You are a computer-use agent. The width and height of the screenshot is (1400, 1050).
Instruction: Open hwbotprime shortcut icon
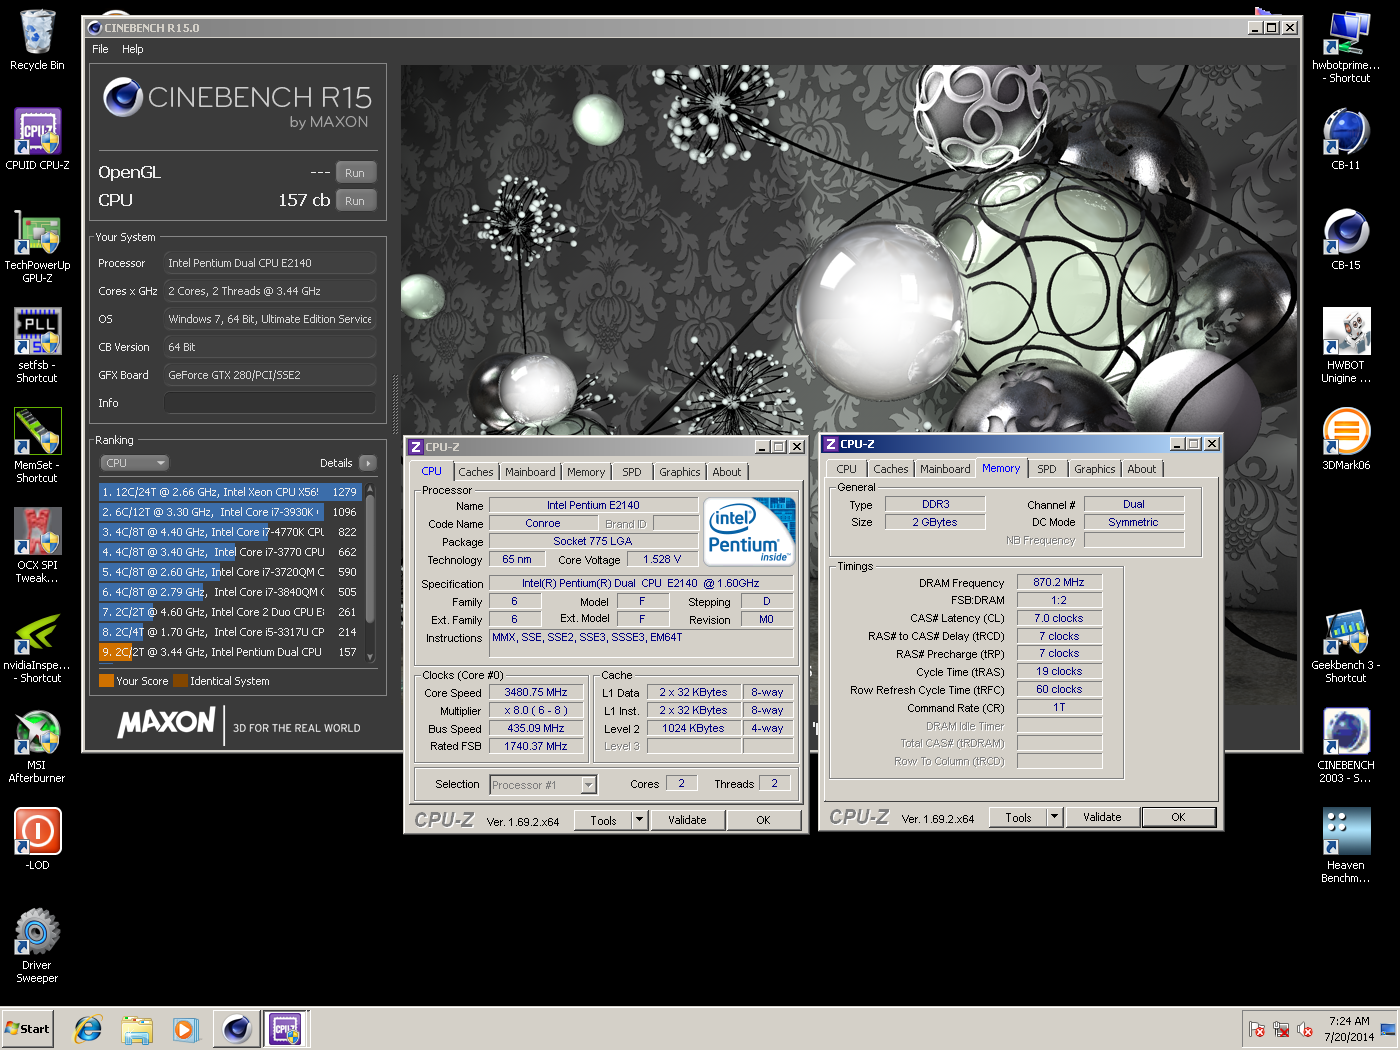tap(1346, 46)
